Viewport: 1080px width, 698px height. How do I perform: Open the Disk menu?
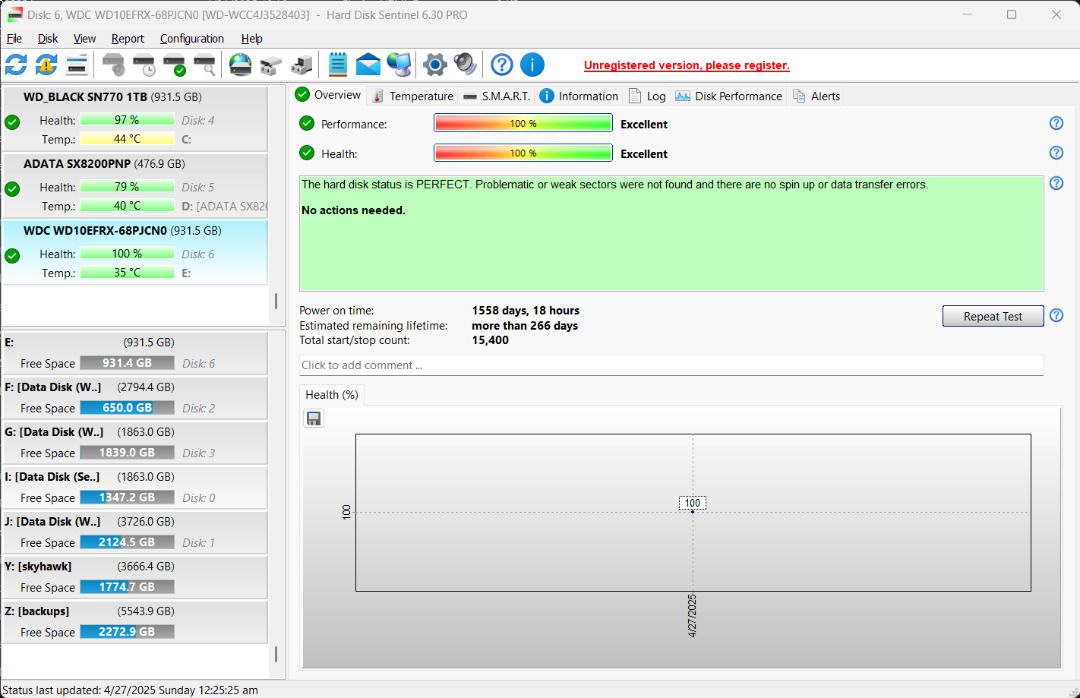pyautogui.click(x=48, y=39)
